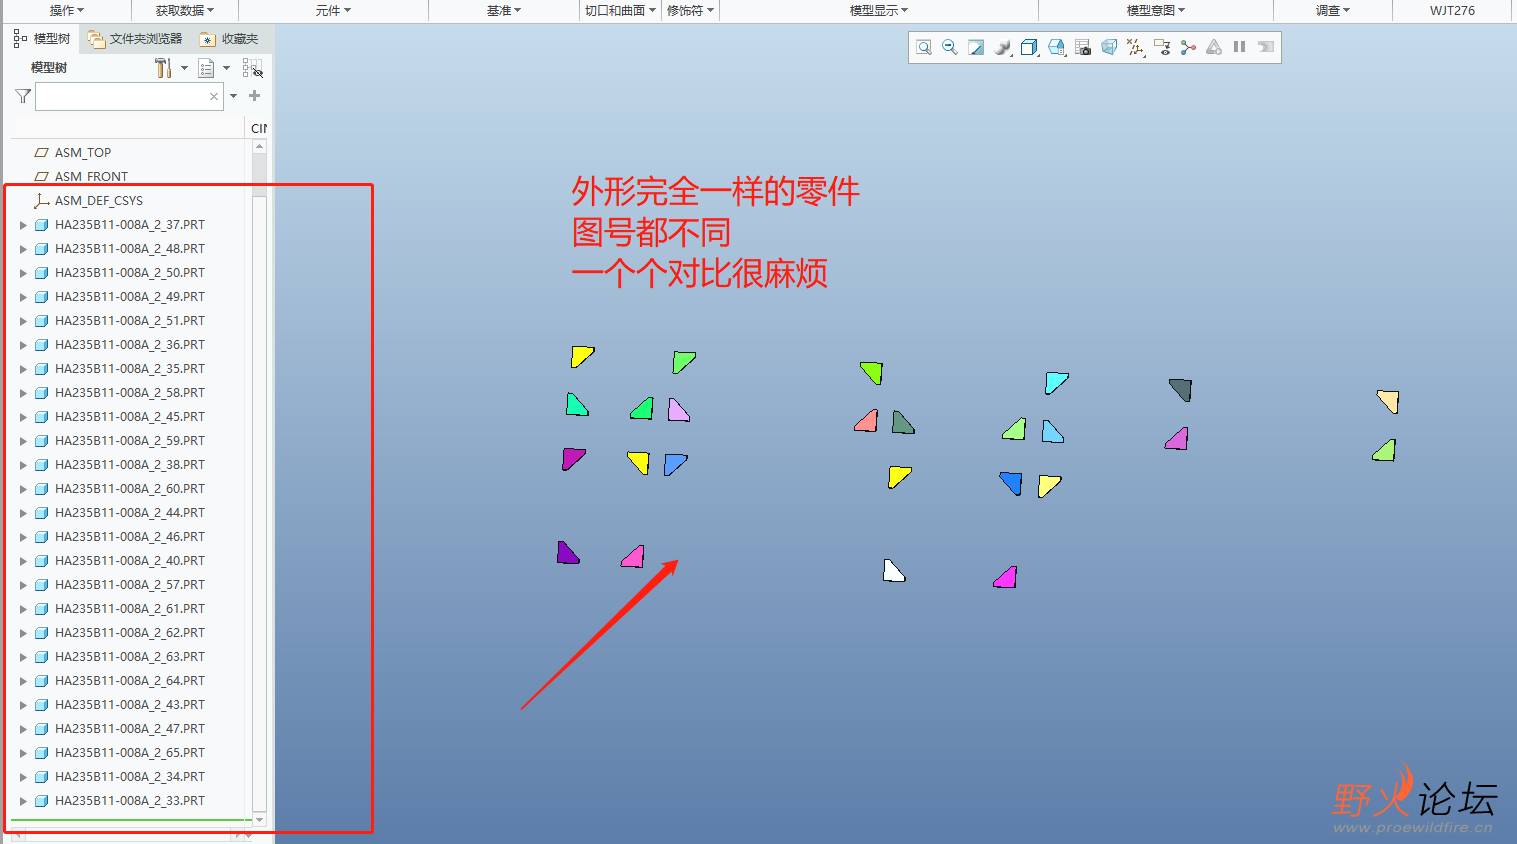Pick the white triangular part in viewport
The image size is (1517, 844).
click(x=893, y=571)
